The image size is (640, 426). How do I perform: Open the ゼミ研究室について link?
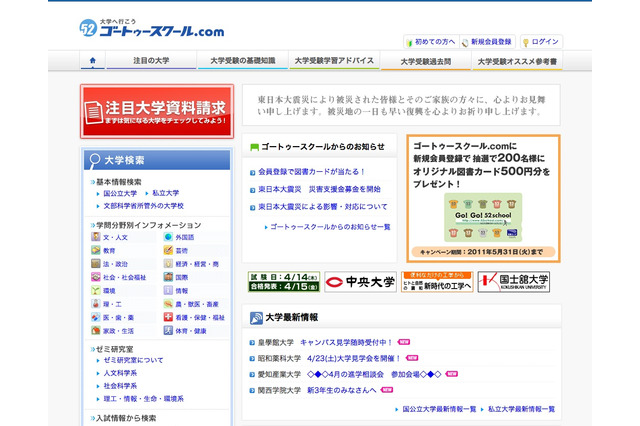point(133,360)
